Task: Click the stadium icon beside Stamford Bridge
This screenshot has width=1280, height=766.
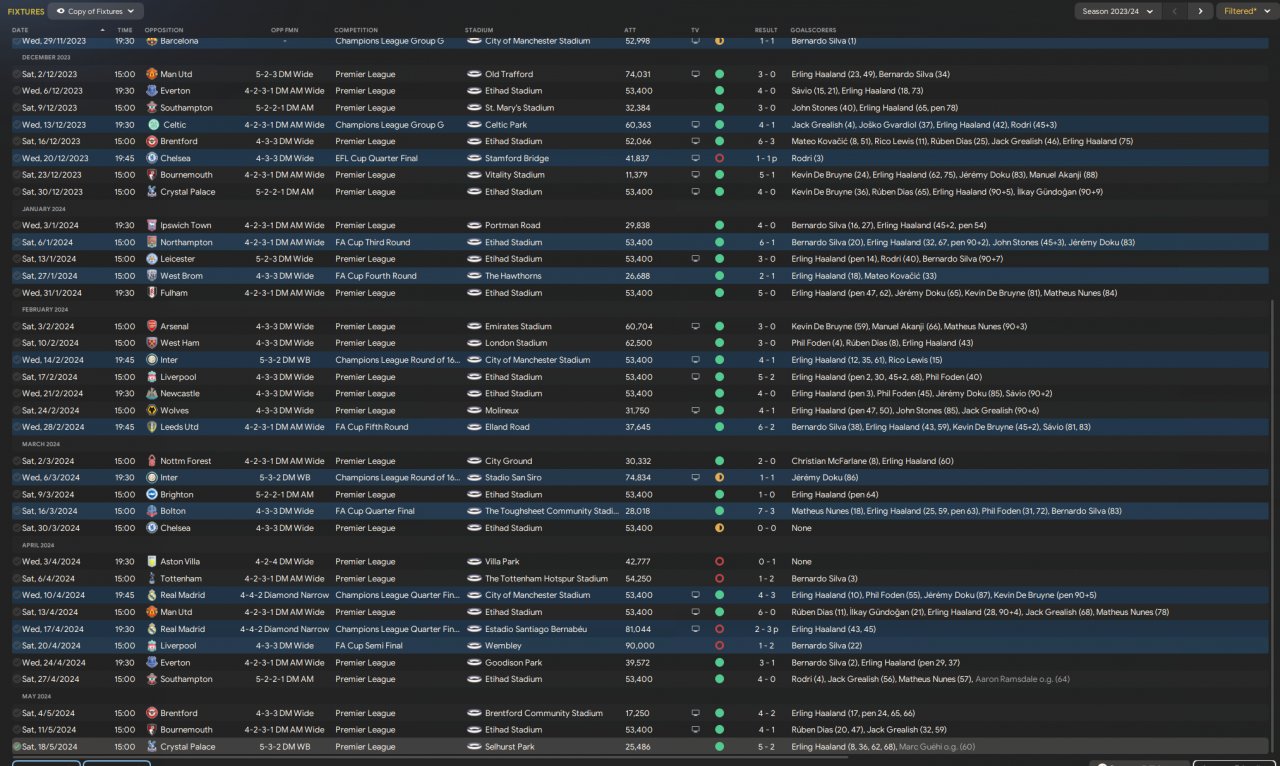Action: [474, 158]
